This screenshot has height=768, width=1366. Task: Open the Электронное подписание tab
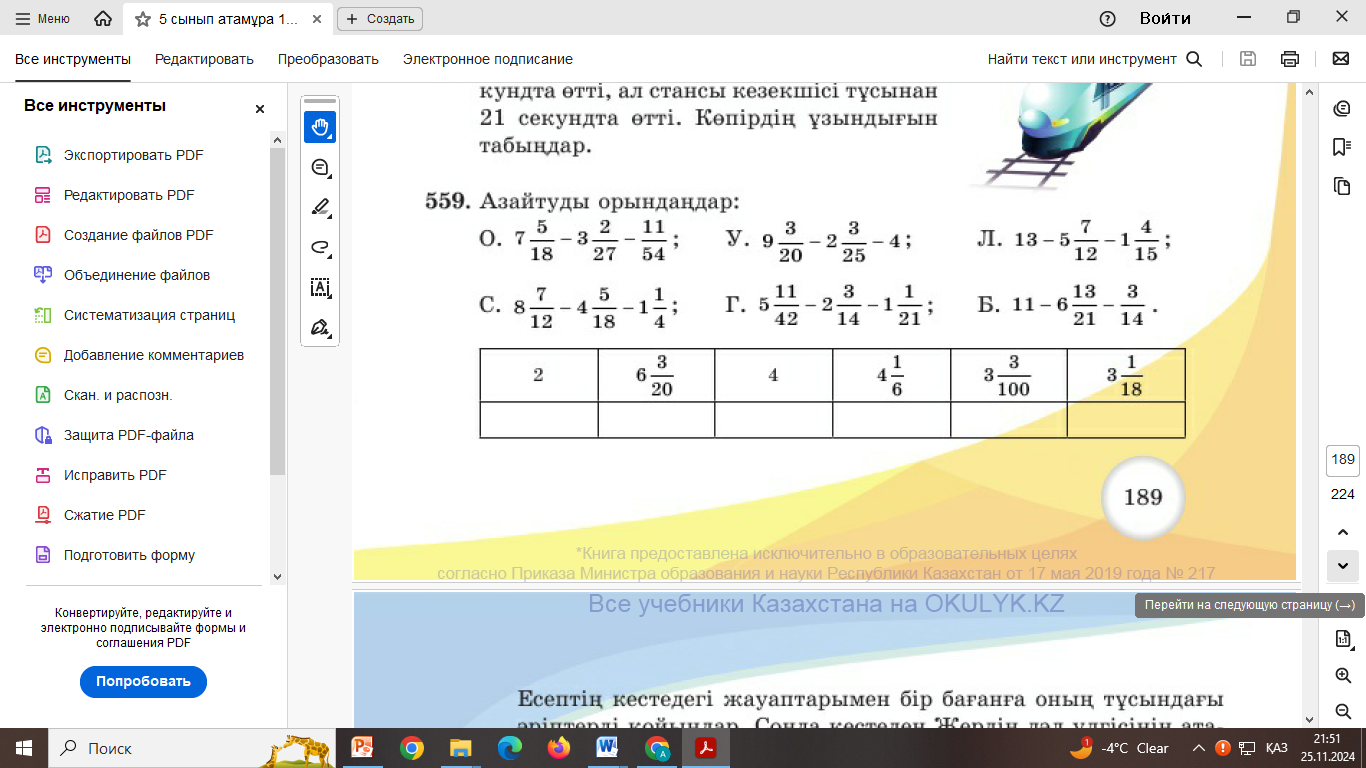(x=488, y=59)
